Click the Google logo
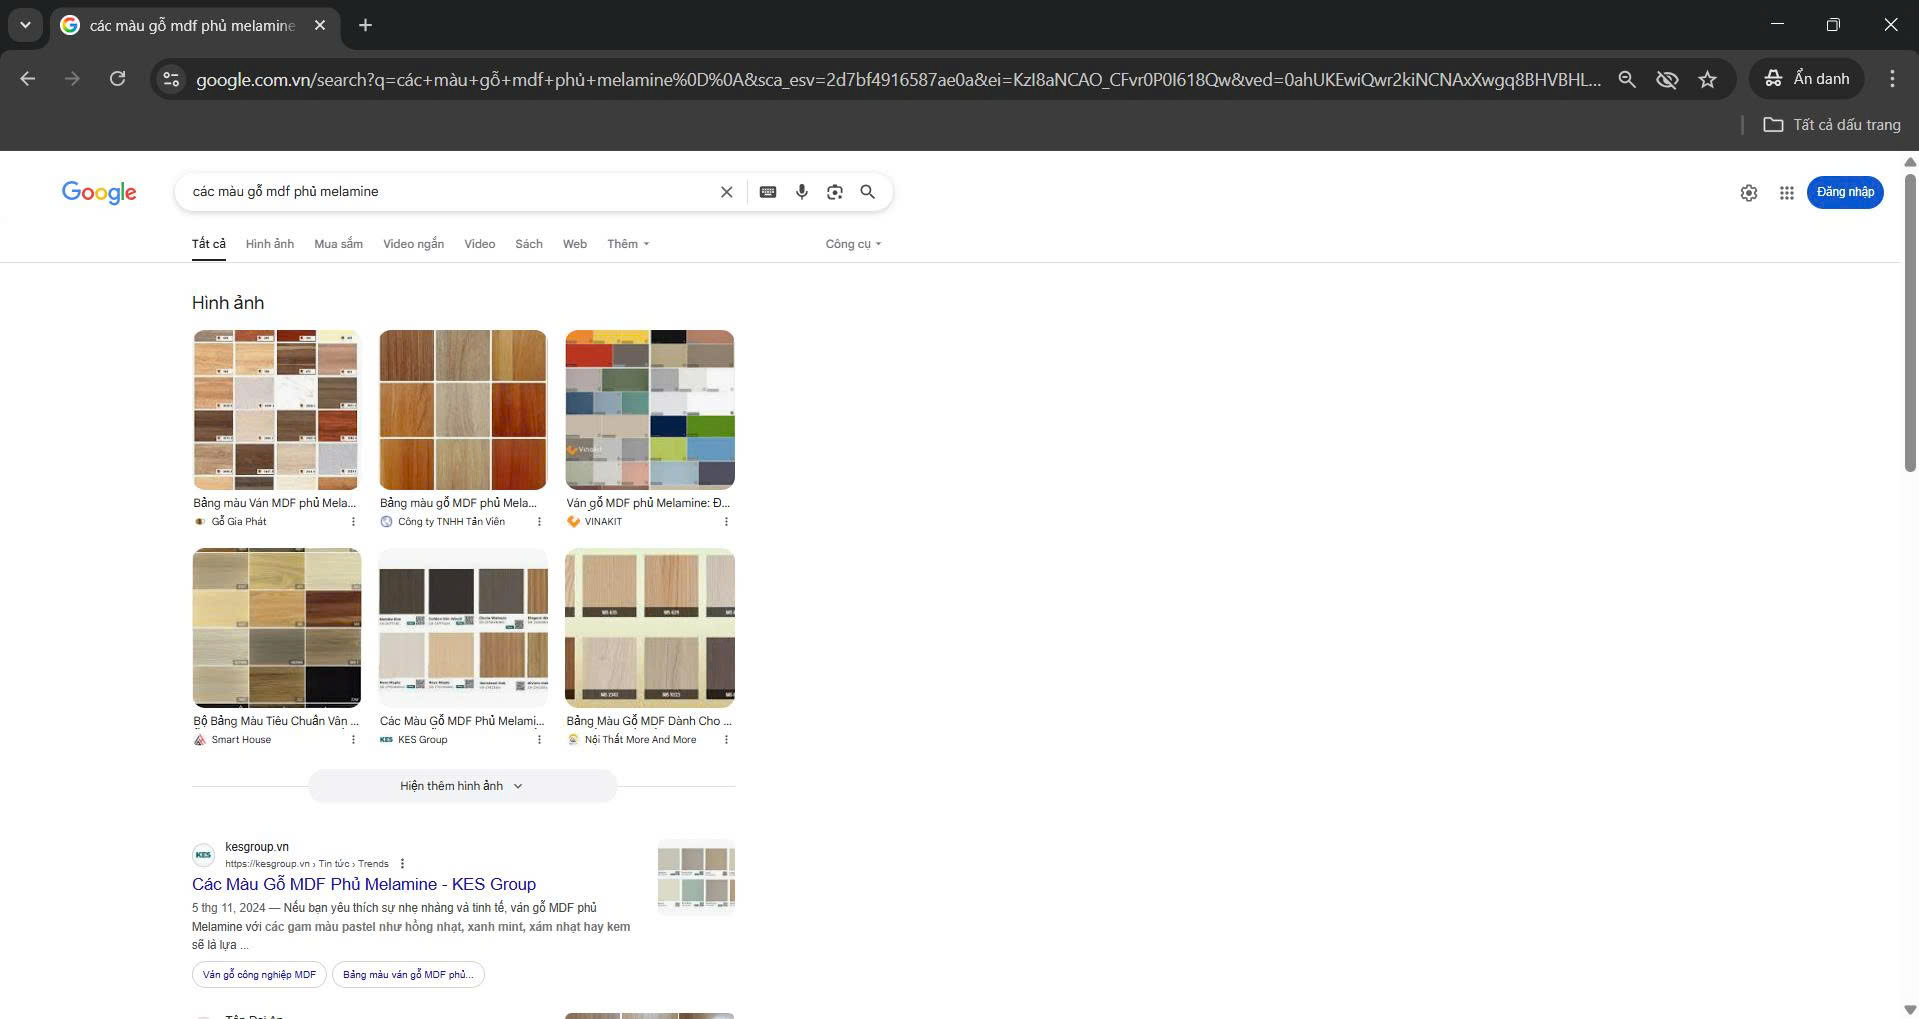 click(99, 192)
